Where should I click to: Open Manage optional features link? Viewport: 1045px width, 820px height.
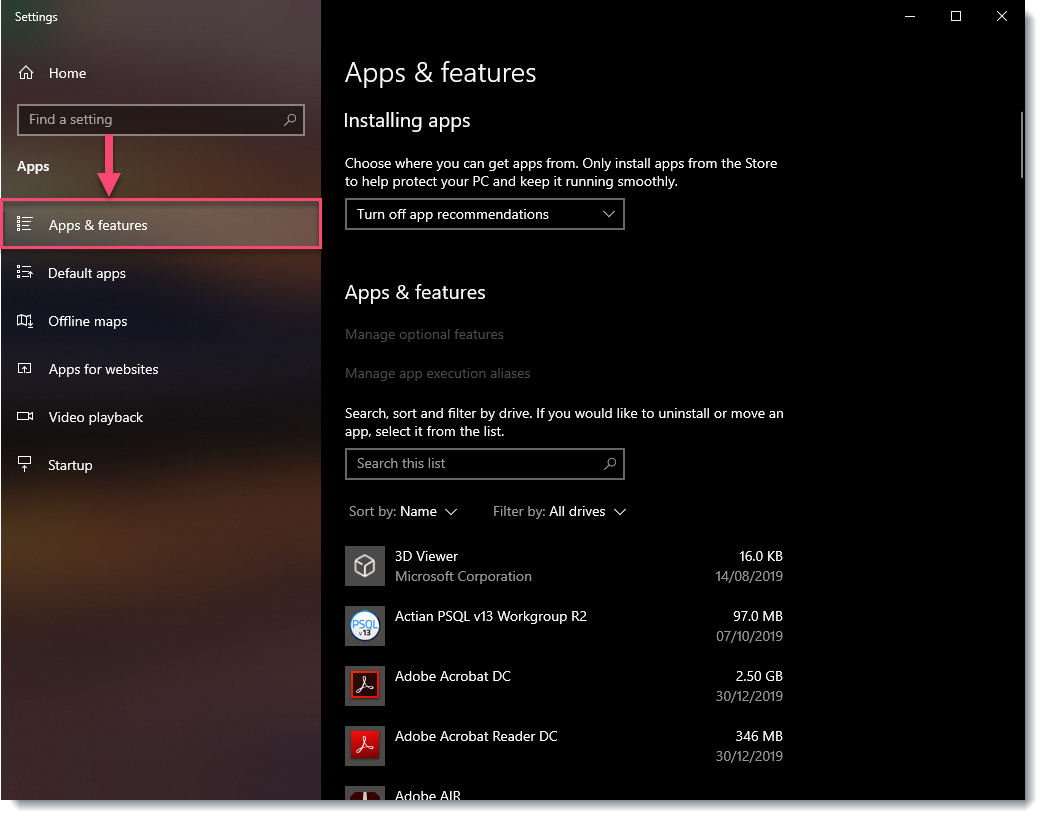[x=425, y=335]
